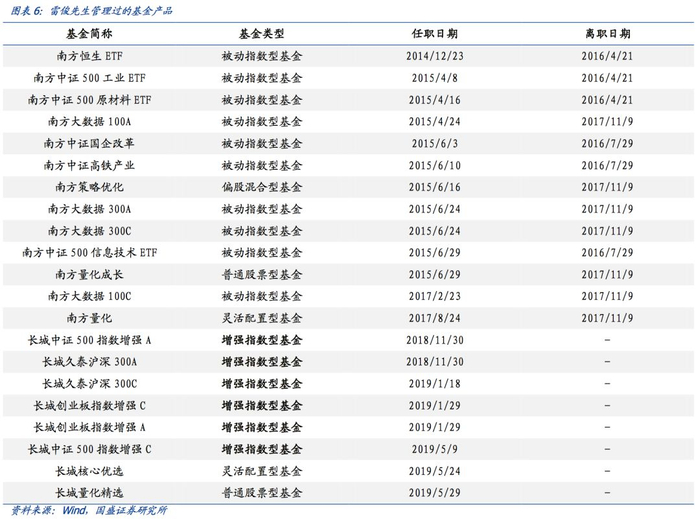700x521 pixels.
Task: Click the 离职日期 column header
Action: coord(607,33)
